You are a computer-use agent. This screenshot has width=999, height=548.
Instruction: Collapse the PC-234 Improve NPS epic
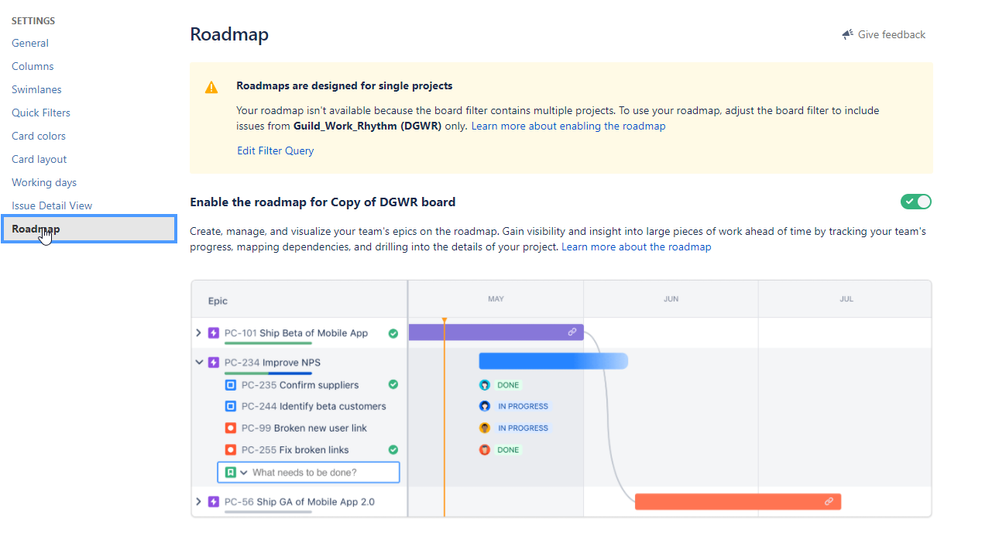(x=199, y=362)
